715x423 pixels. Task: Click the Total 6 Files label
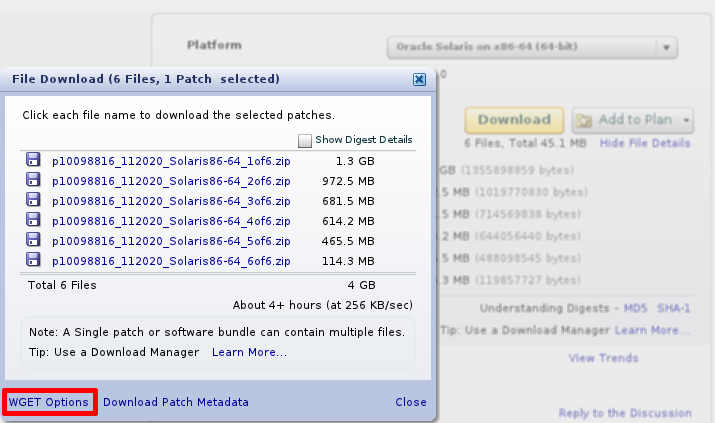pyautogui.click(x=62, y=285)
